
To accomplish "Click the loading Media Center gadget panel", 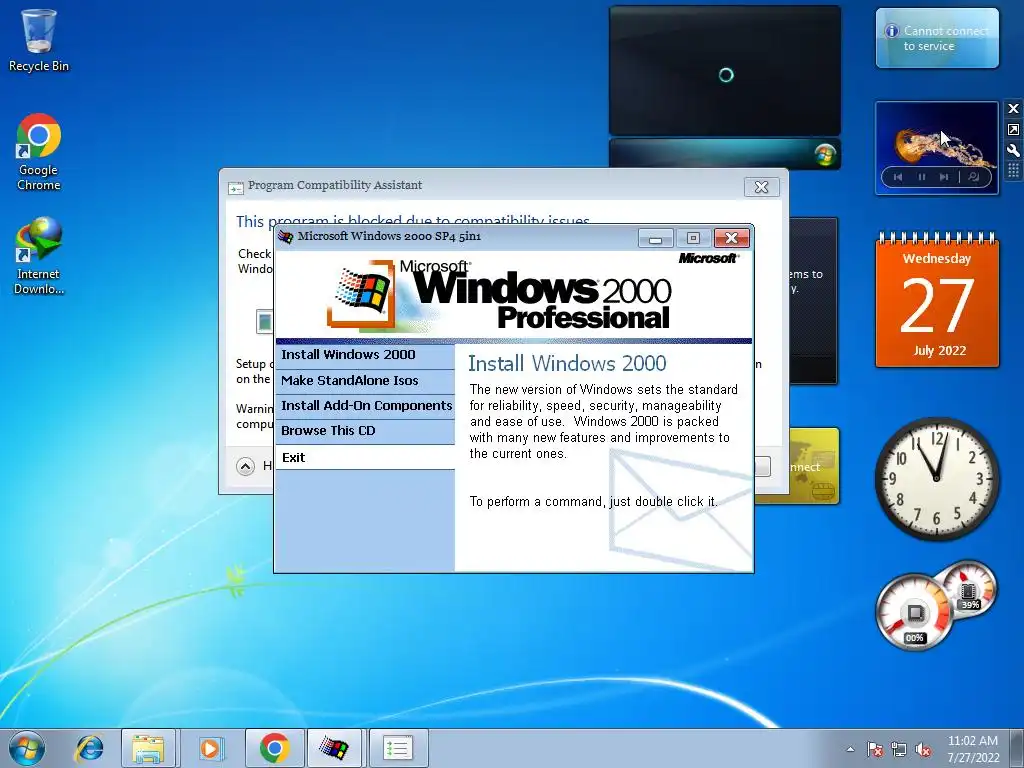I will point(725,71).
